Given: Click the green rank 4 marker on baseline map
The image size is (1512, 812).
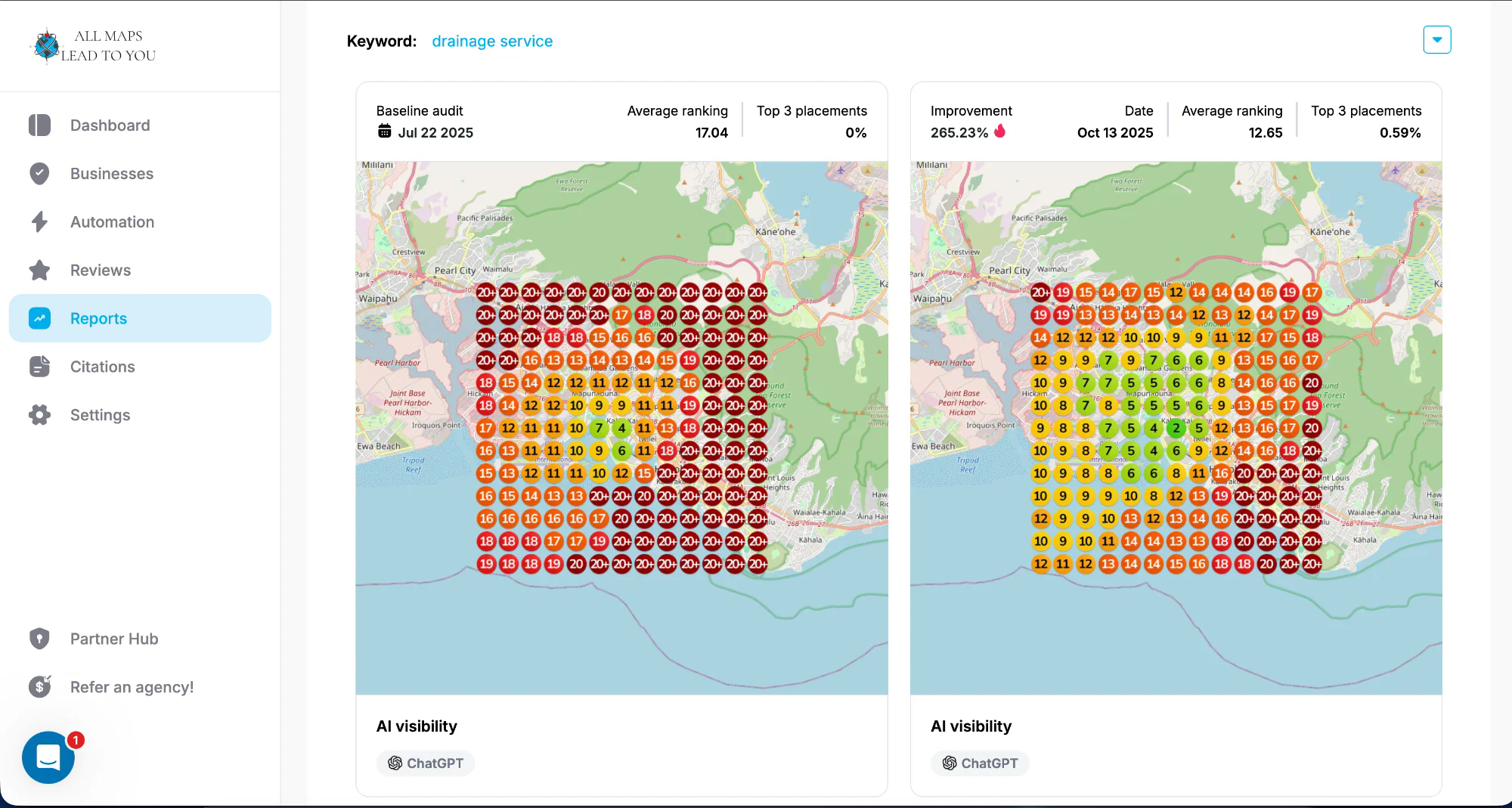Looking at the screenshot, I should tap(622, 428).
